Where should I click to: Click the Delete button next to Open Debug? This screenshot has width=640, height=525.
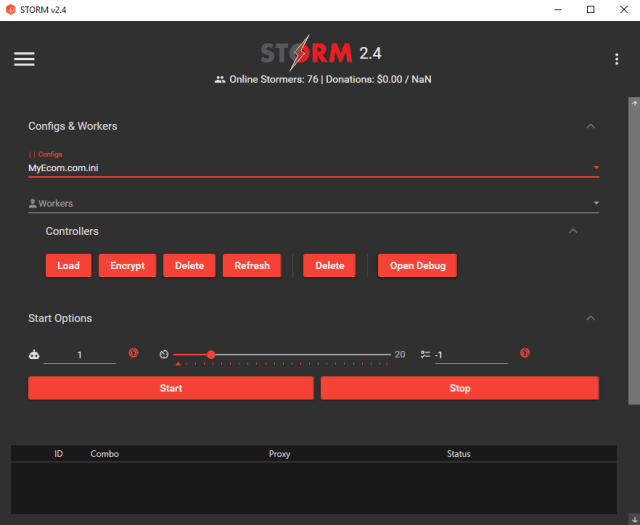(x=329, y=265)
